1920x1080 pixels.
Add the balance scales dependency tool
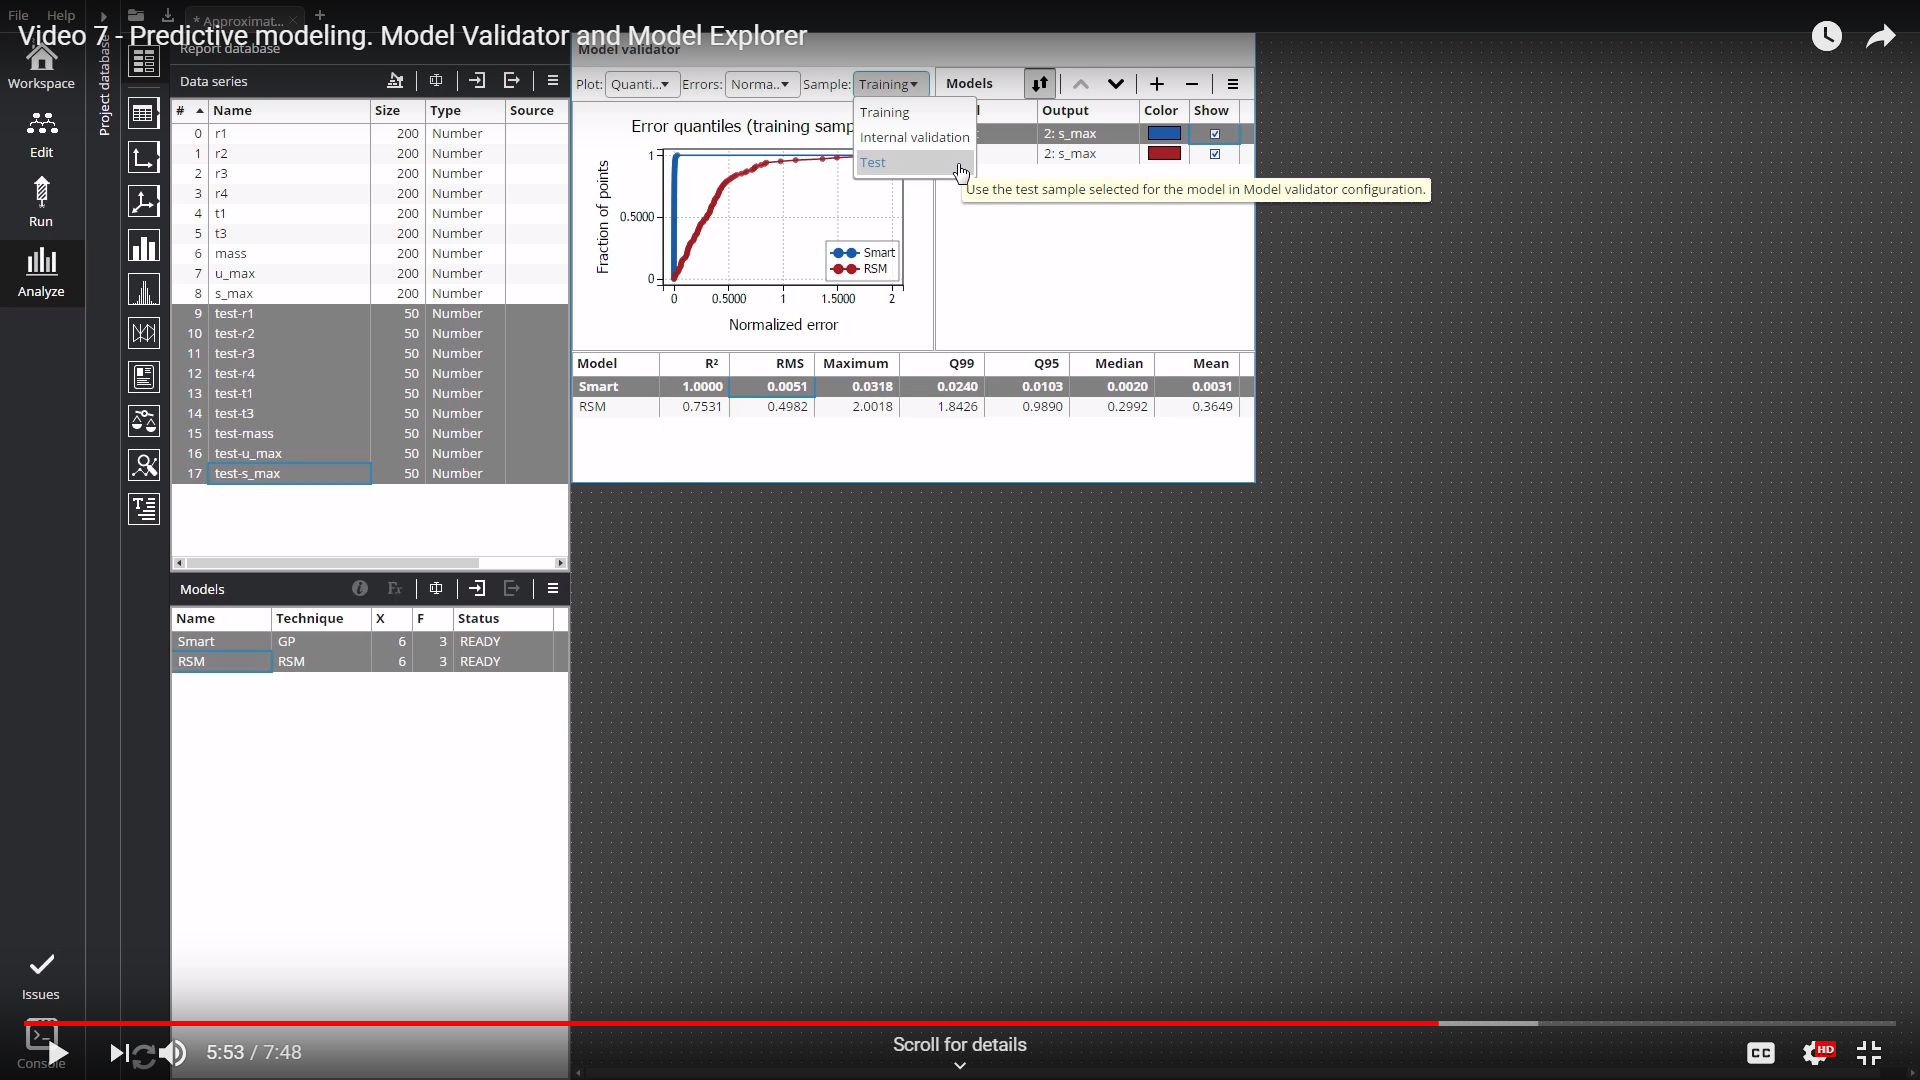coord(144,421)
